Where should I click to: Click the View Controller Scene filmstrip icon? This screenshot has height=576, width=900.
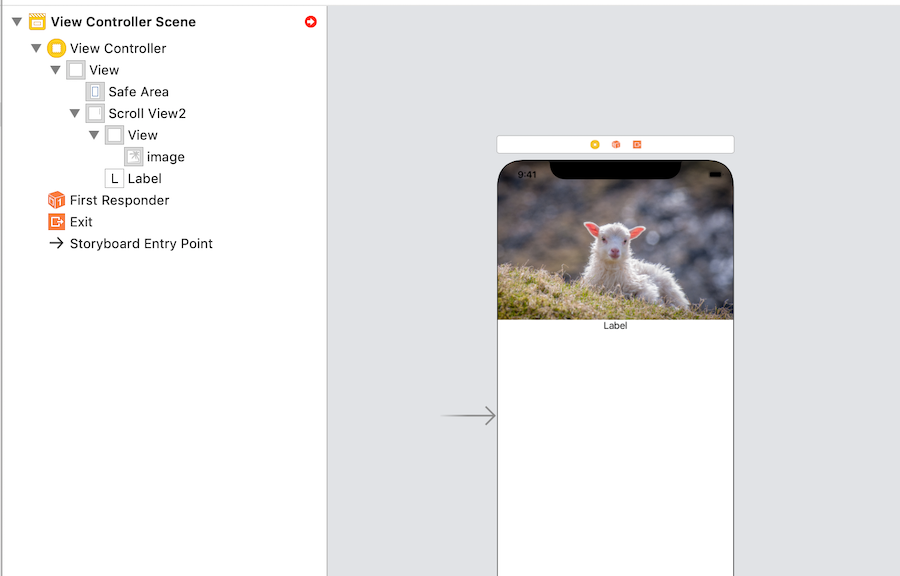click(x=38, y=21)
